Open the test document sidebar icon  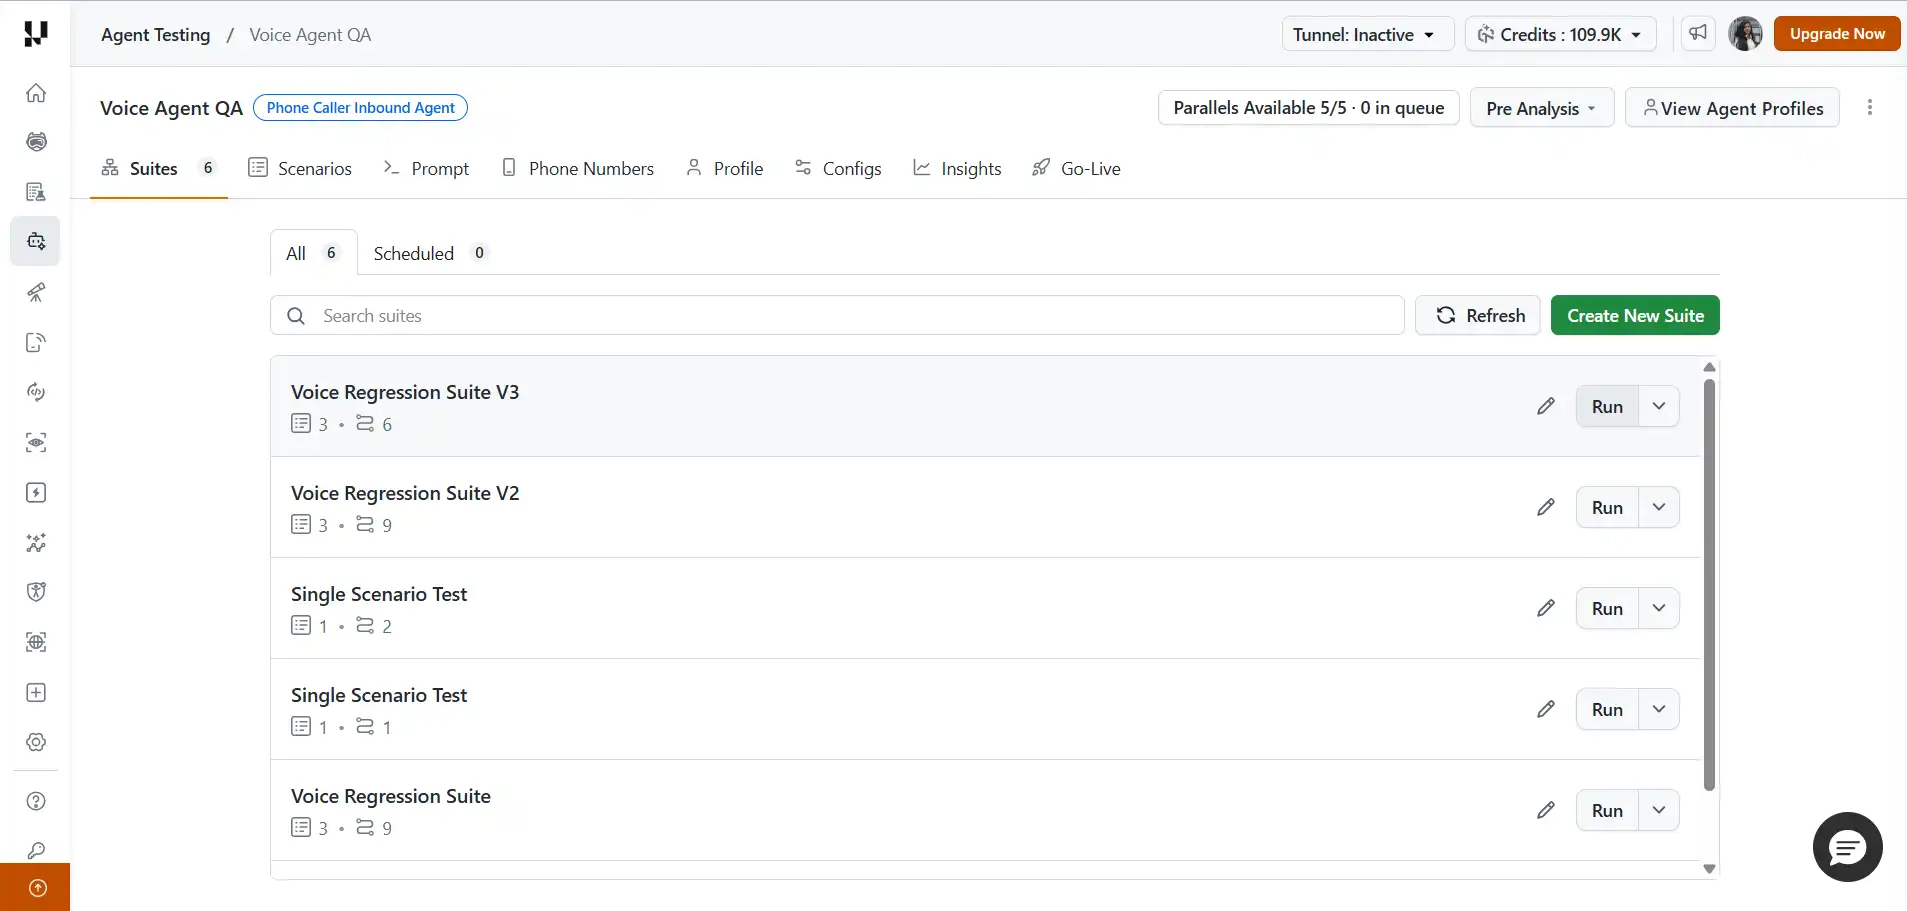click(36, 192)
